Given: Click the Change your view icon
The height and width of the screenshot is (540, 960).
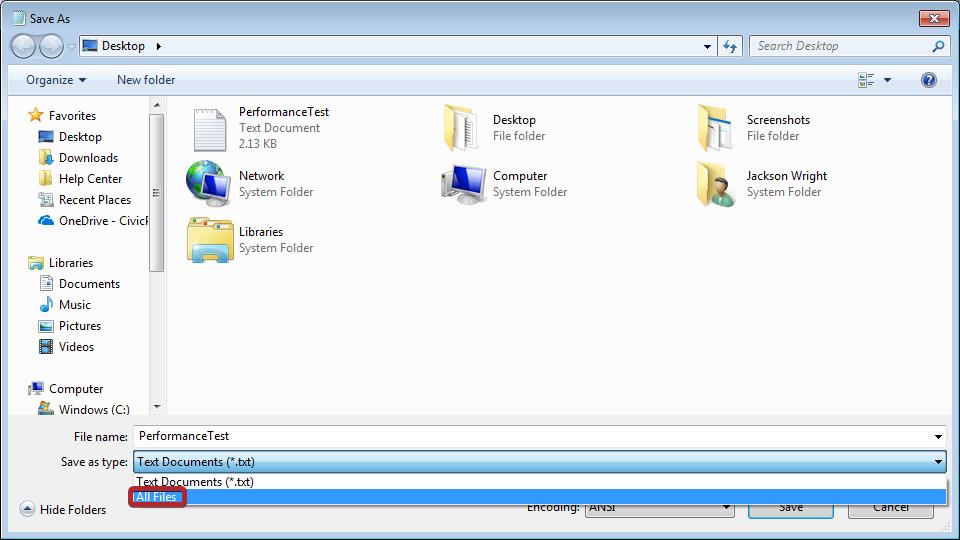Looking at the screenshot, I should tap(866, 80).
